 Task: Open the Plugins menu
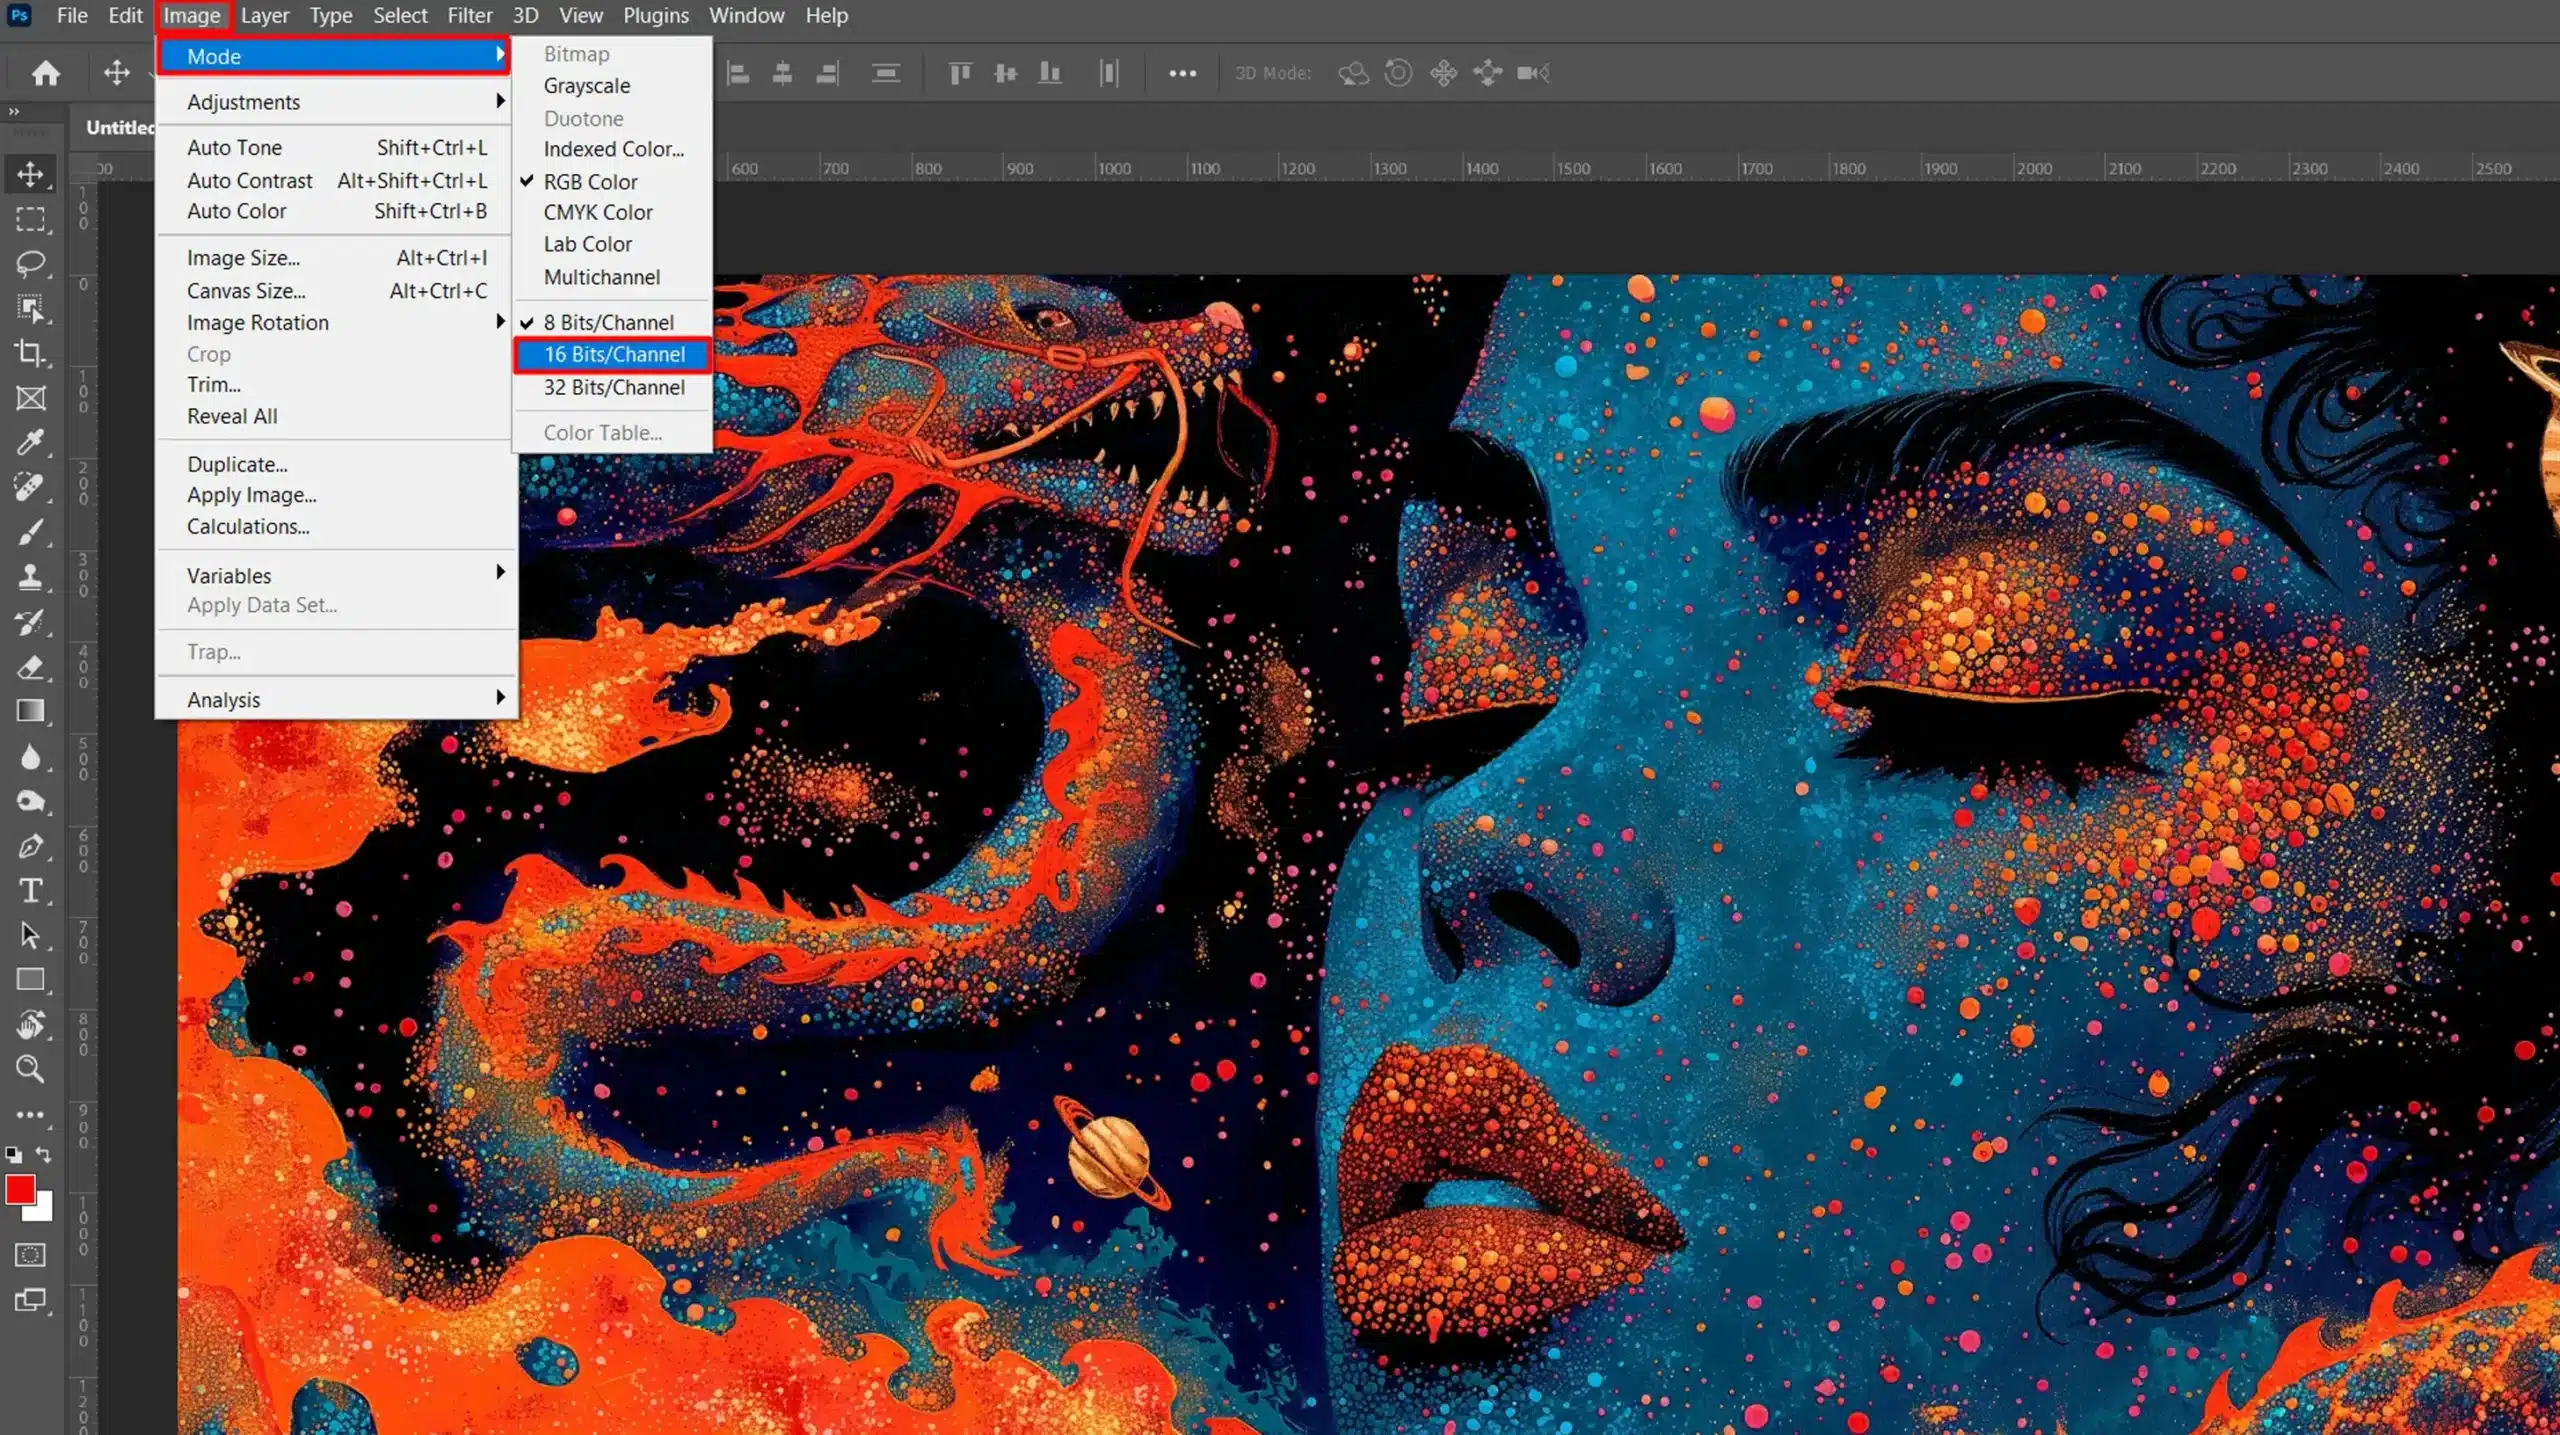[656, 15]
